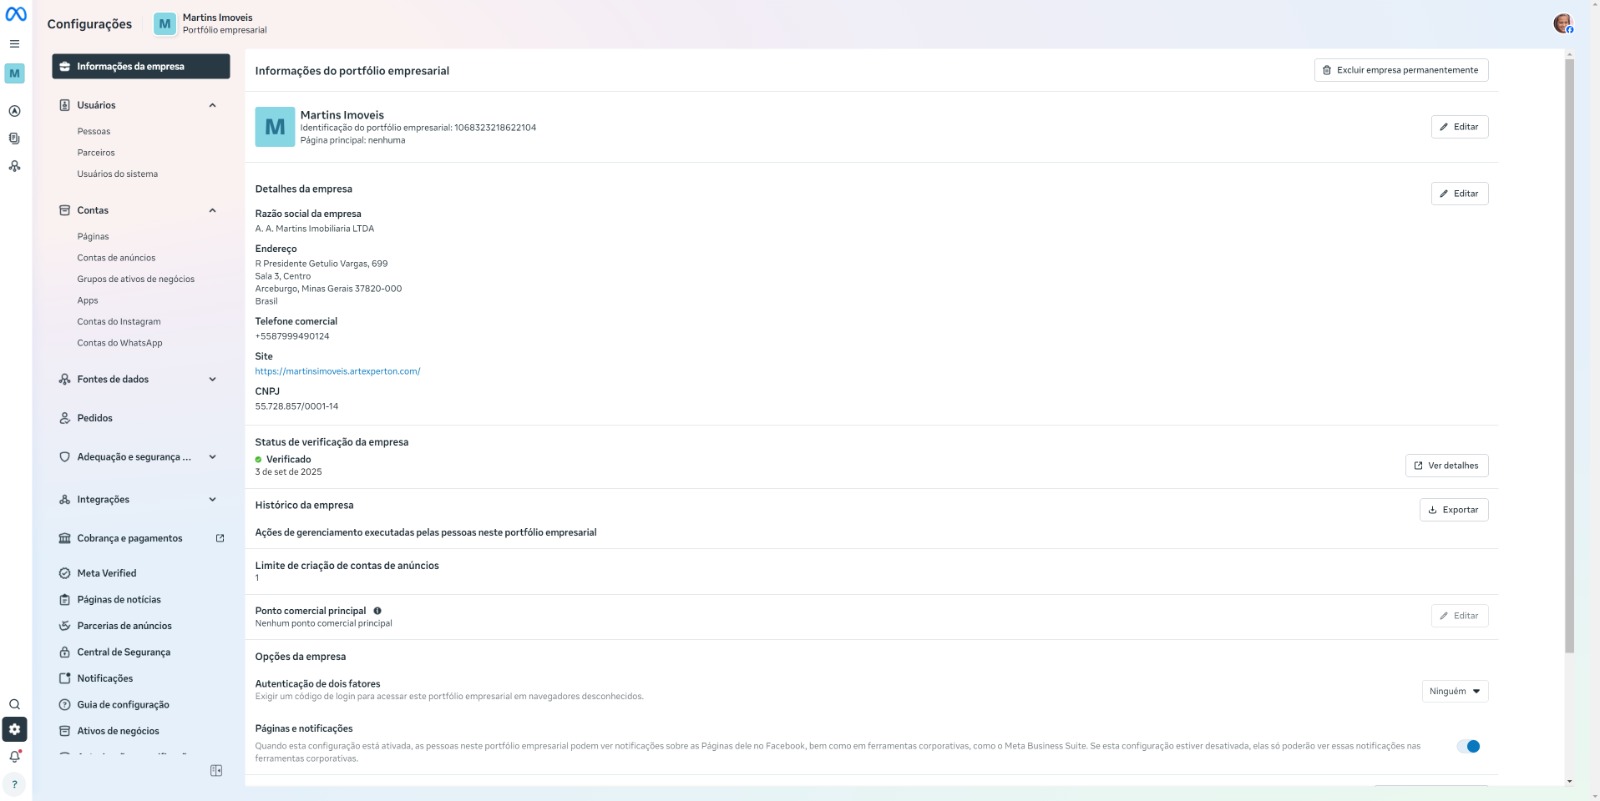
Task: Click the search magnifier icon
Action: (x=14, y=704)
